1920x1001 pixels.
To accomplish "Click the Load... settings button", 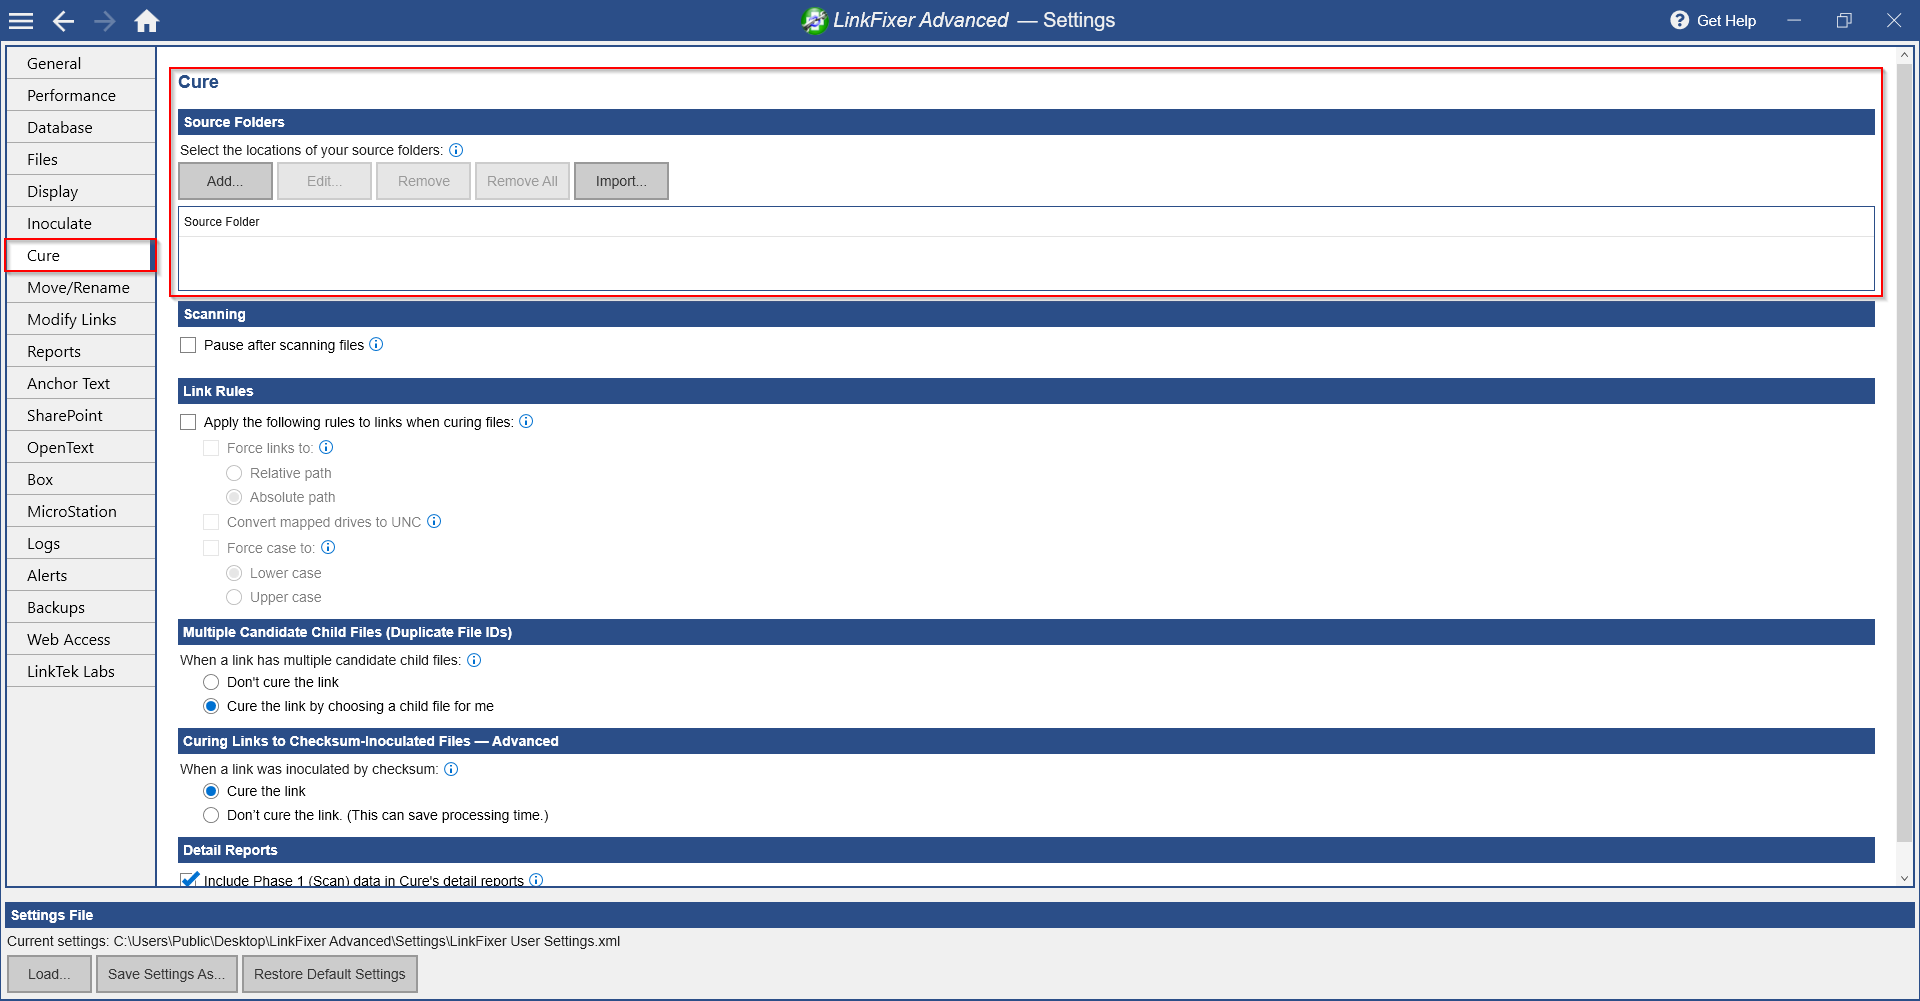I will coord(49,974).
